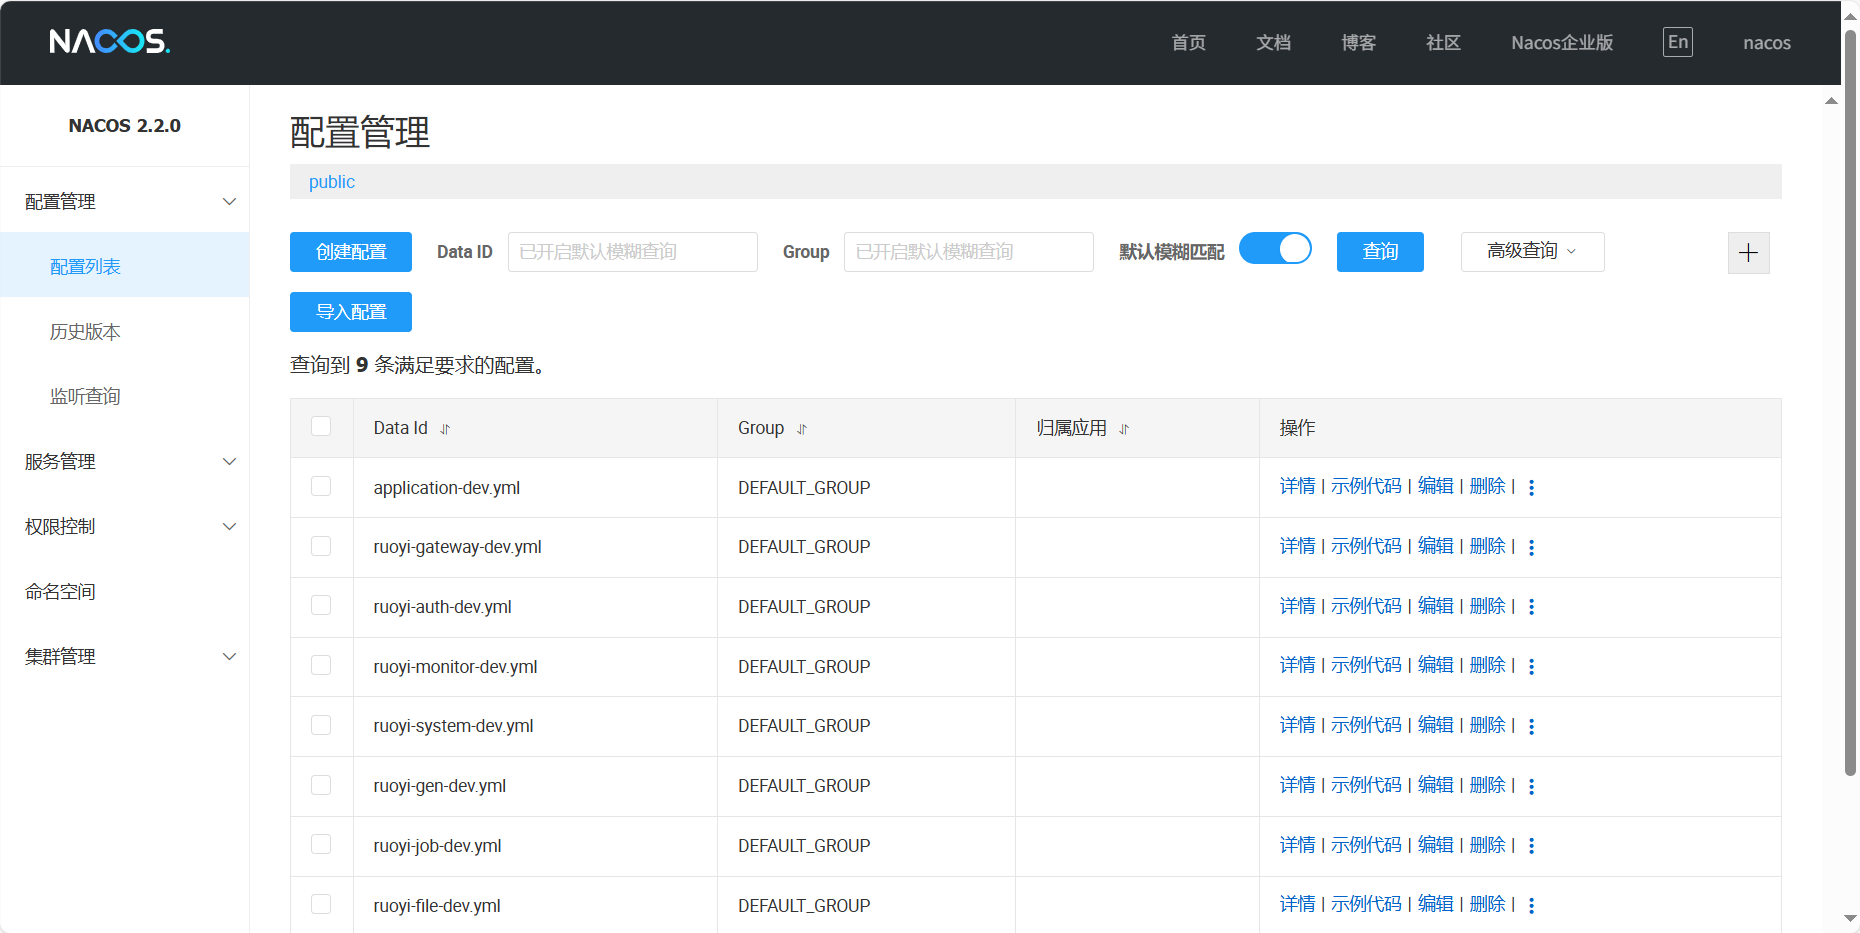The height and width of the screenshot is (933, 1860).
Task: Sort by Data Id column
Action: [445, 429]
